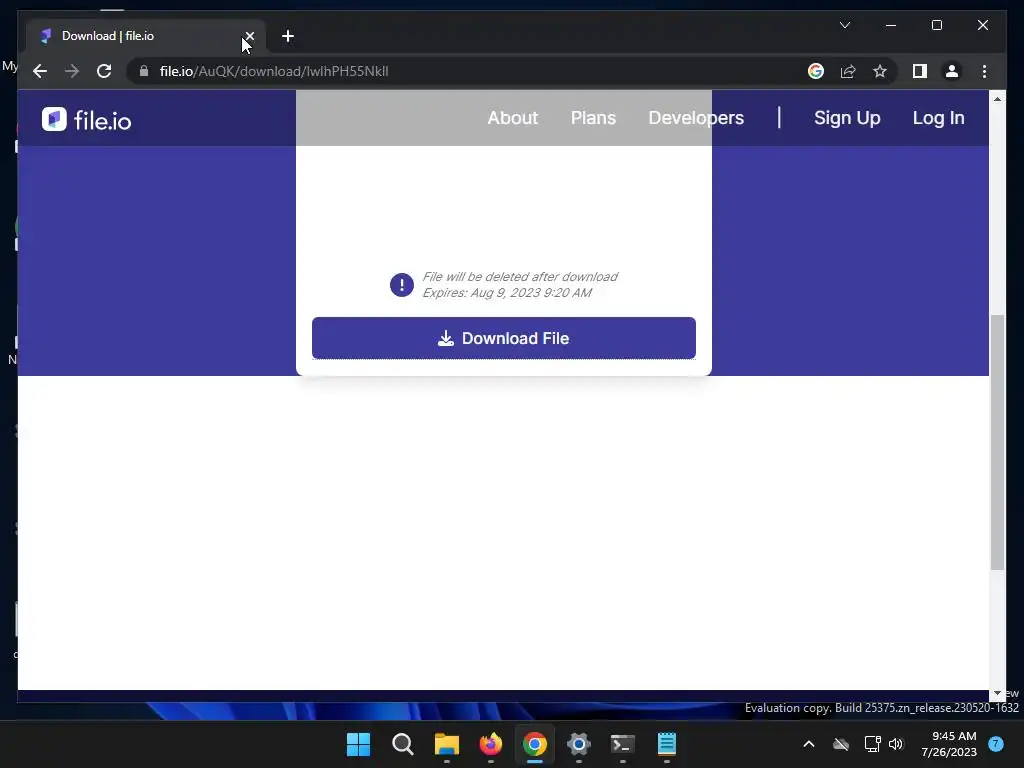The width and height of the screenshot is (1024, 768).
Task: Open the About page
Action: 513,118
